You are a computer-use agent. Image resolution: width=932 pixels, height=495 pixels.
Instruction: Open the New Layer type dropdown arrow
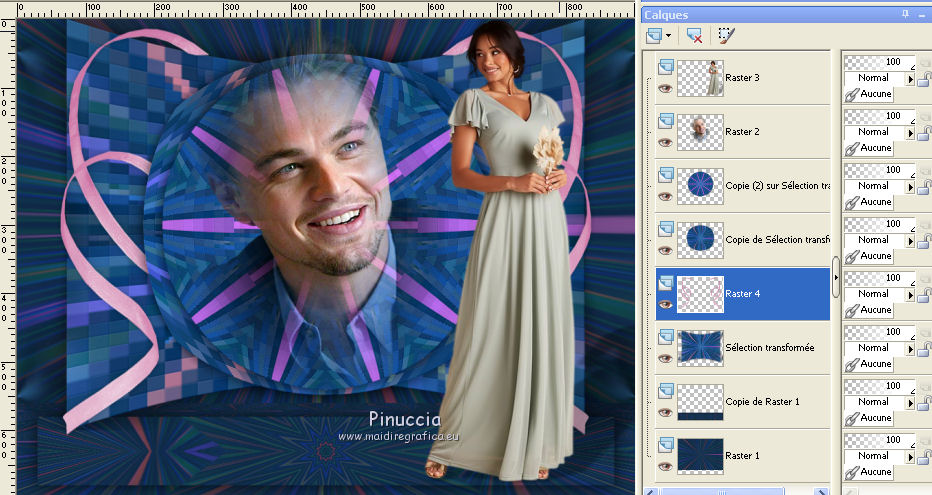point(669,36)
